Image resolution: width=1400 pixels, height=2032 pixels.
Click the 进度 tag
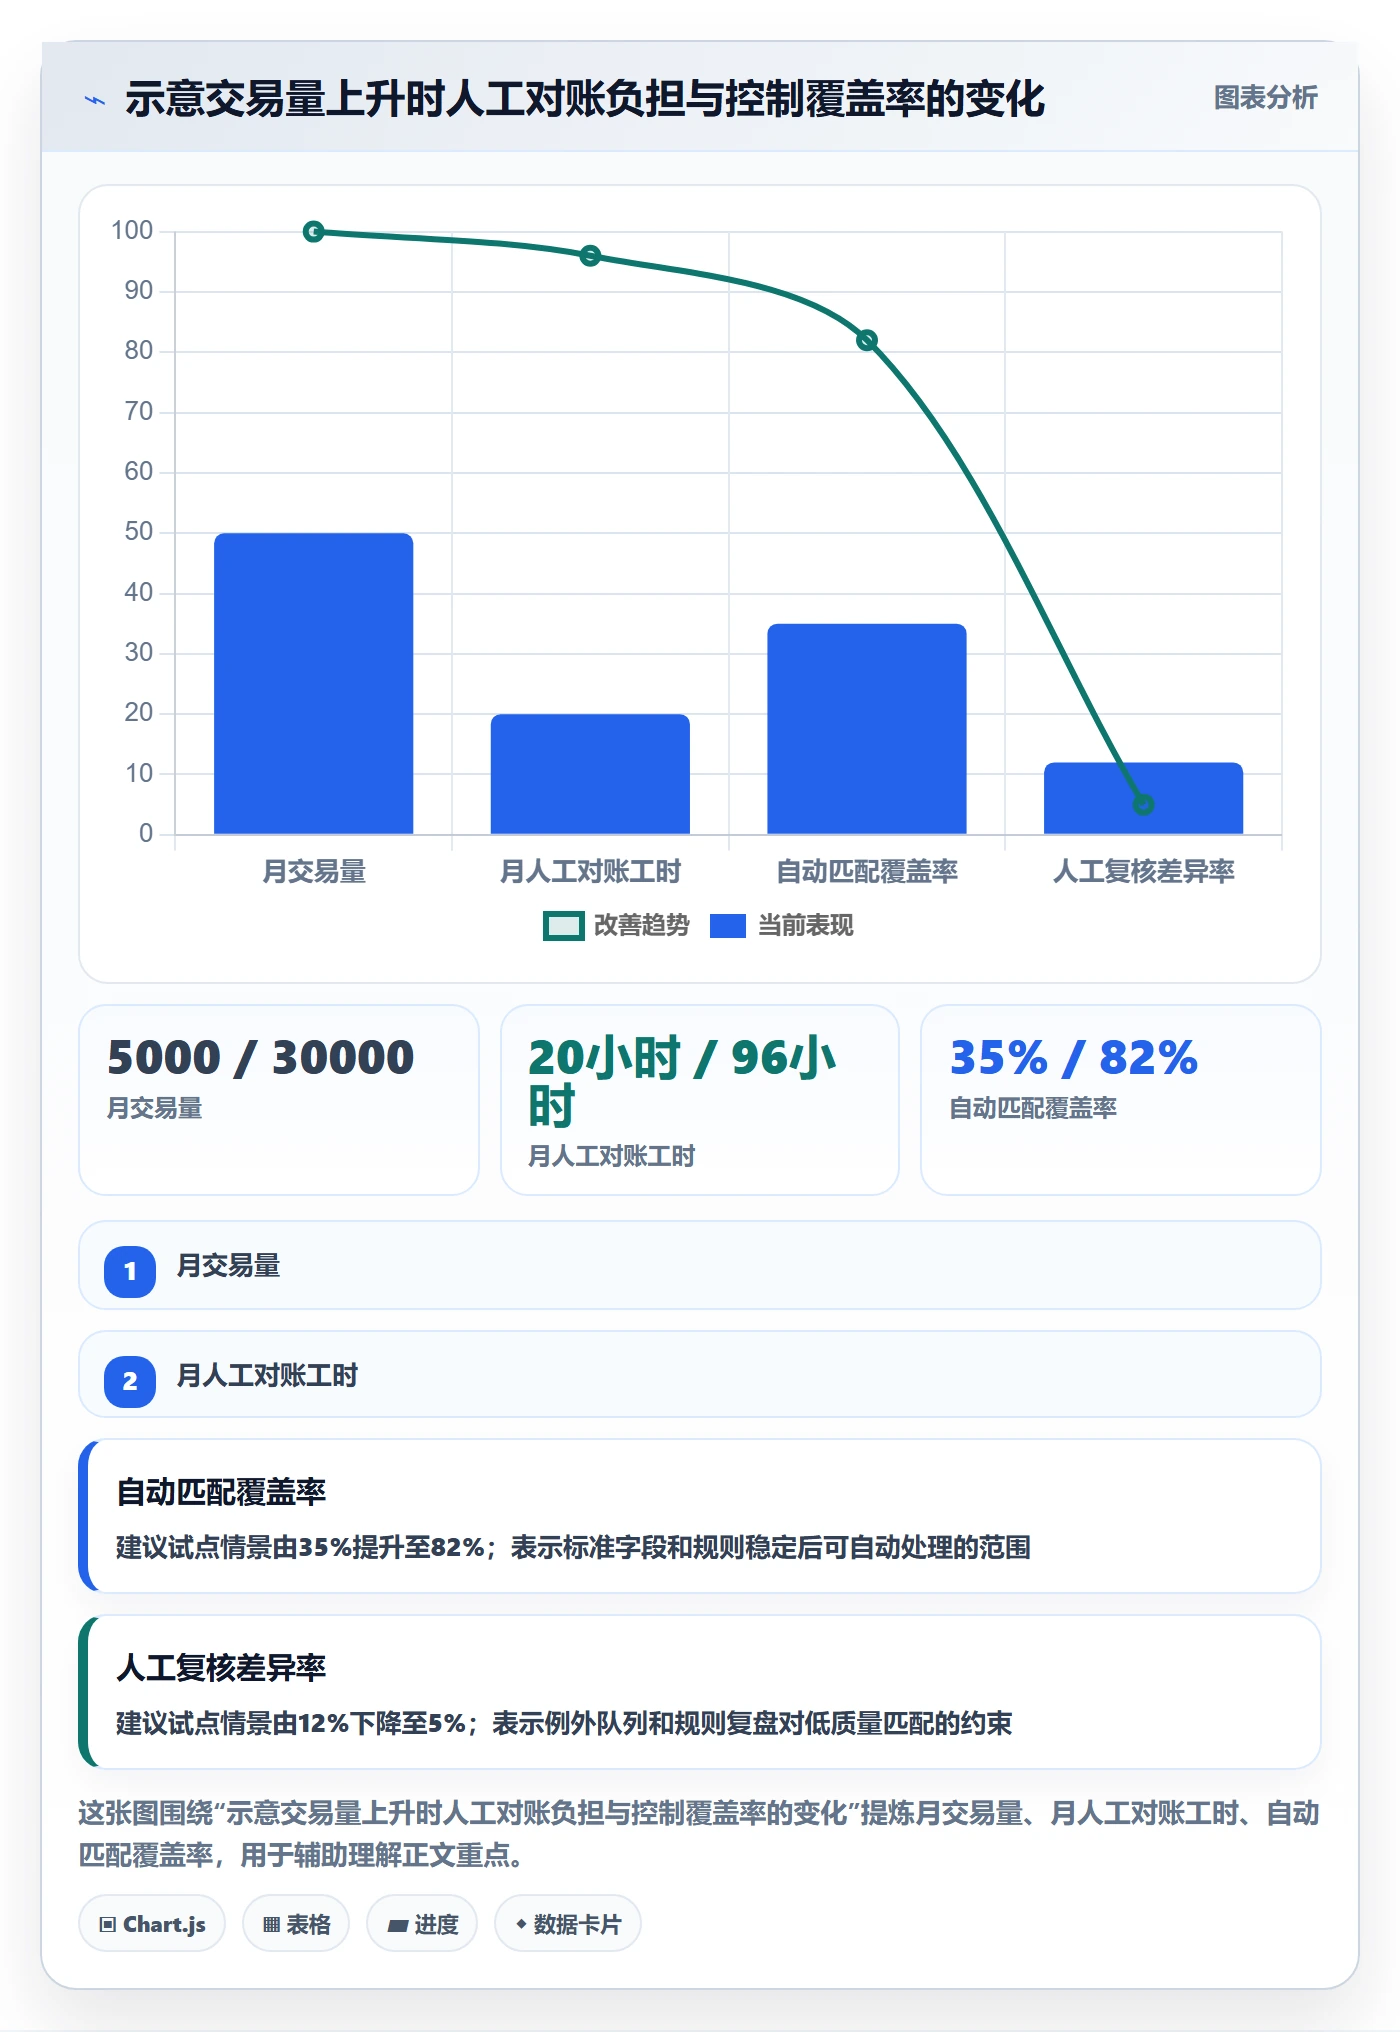tap(423, 1924)
